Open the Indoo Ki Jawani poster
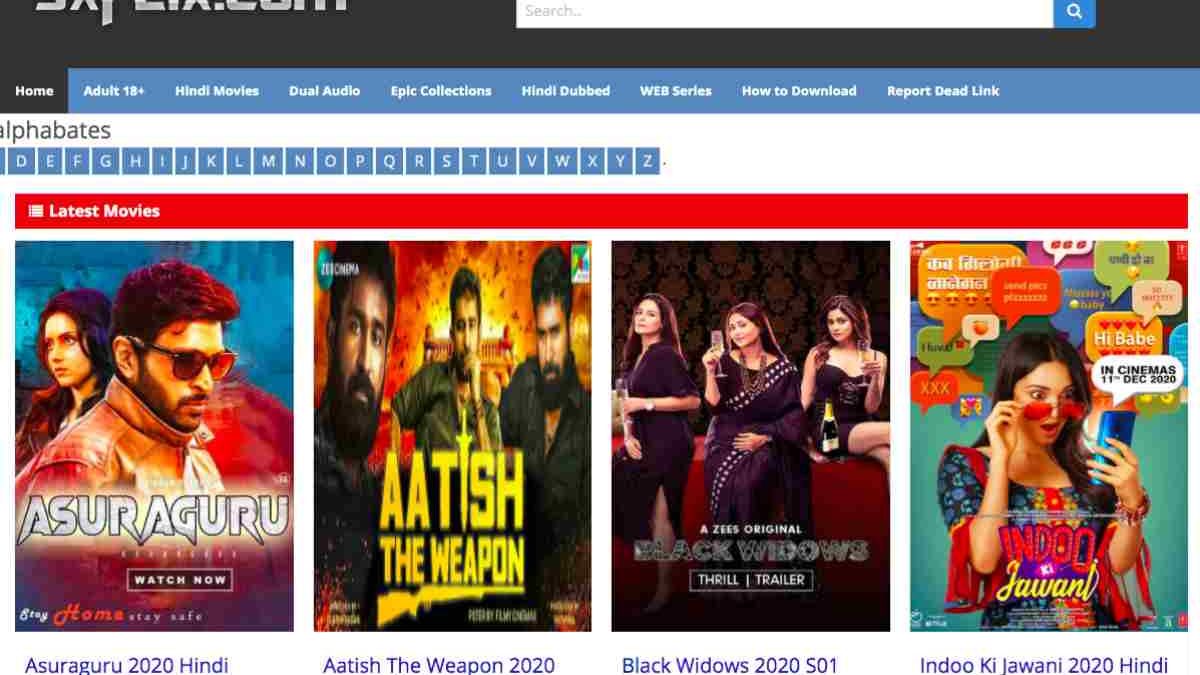 coord(1049,436)
